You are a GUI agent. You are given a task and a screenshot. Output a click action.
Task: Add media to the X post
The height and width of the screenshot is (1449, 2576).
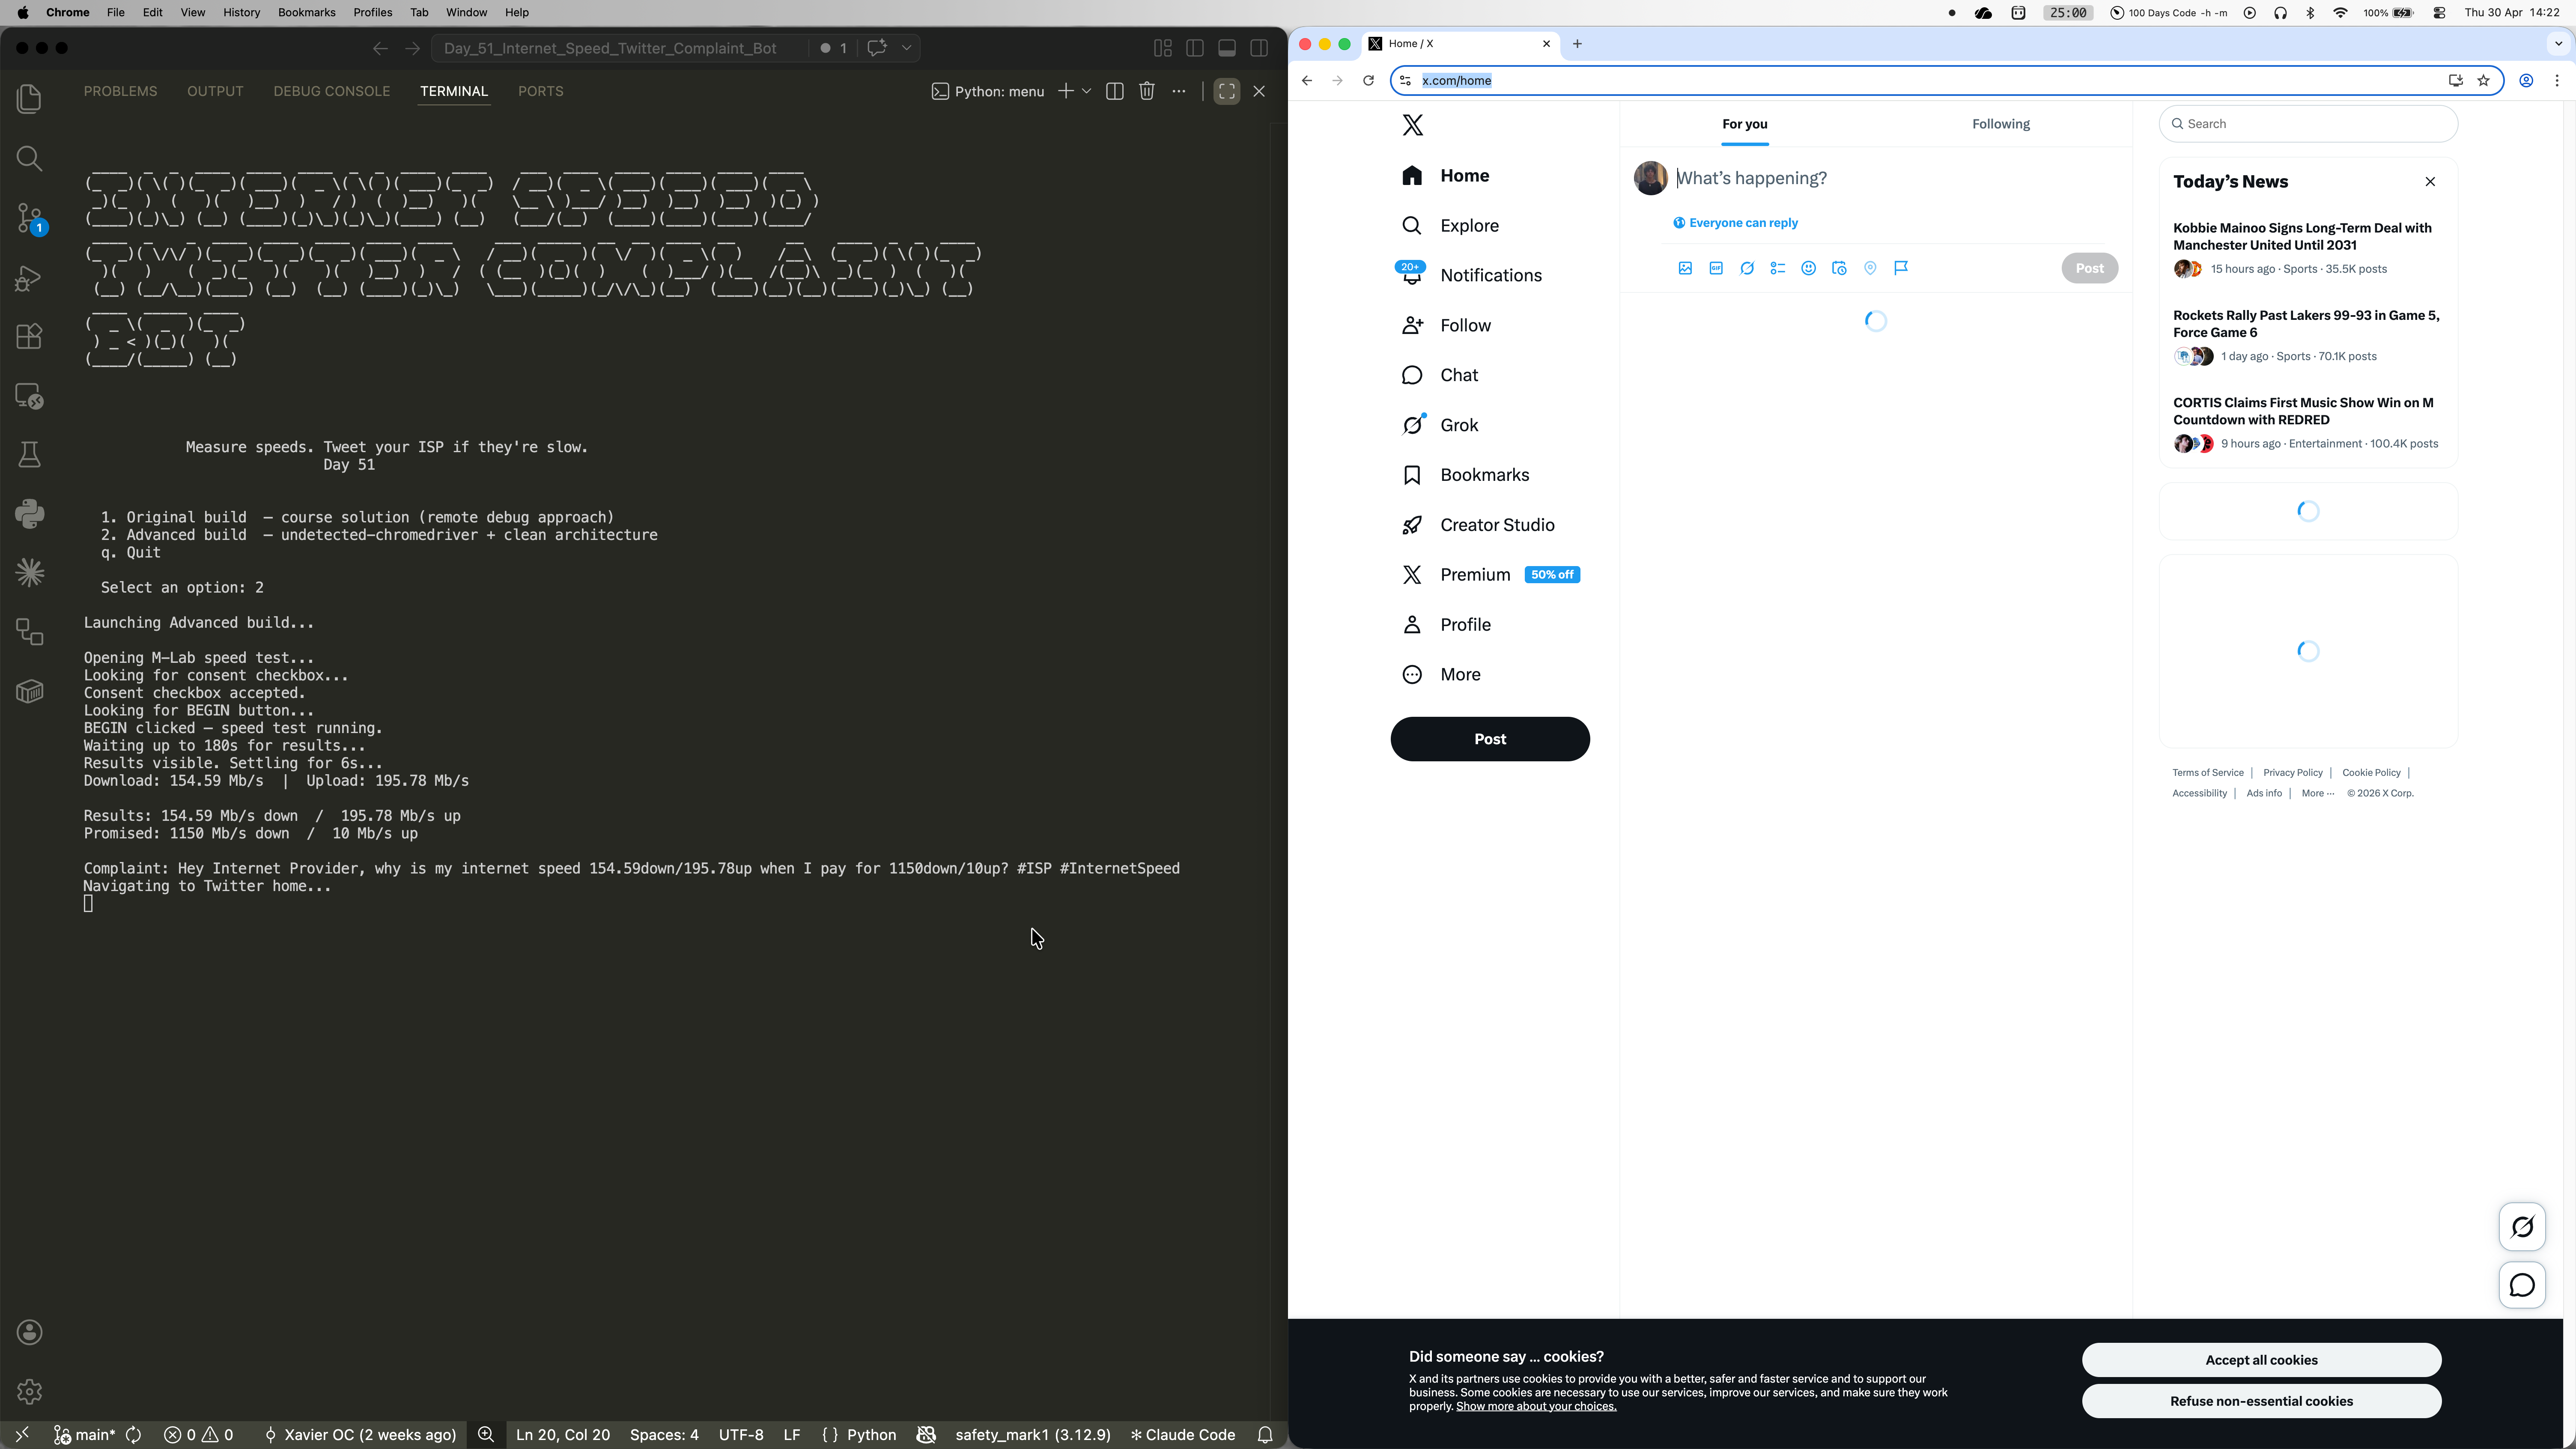pyautogui.click(x=1685, y=268)
